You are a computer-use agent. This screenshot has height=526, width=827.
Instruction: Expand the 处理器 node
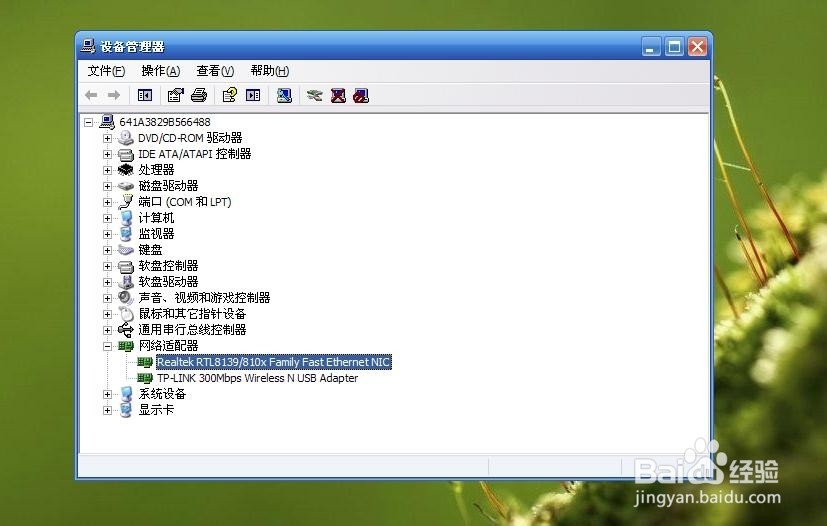coord(107,170)
